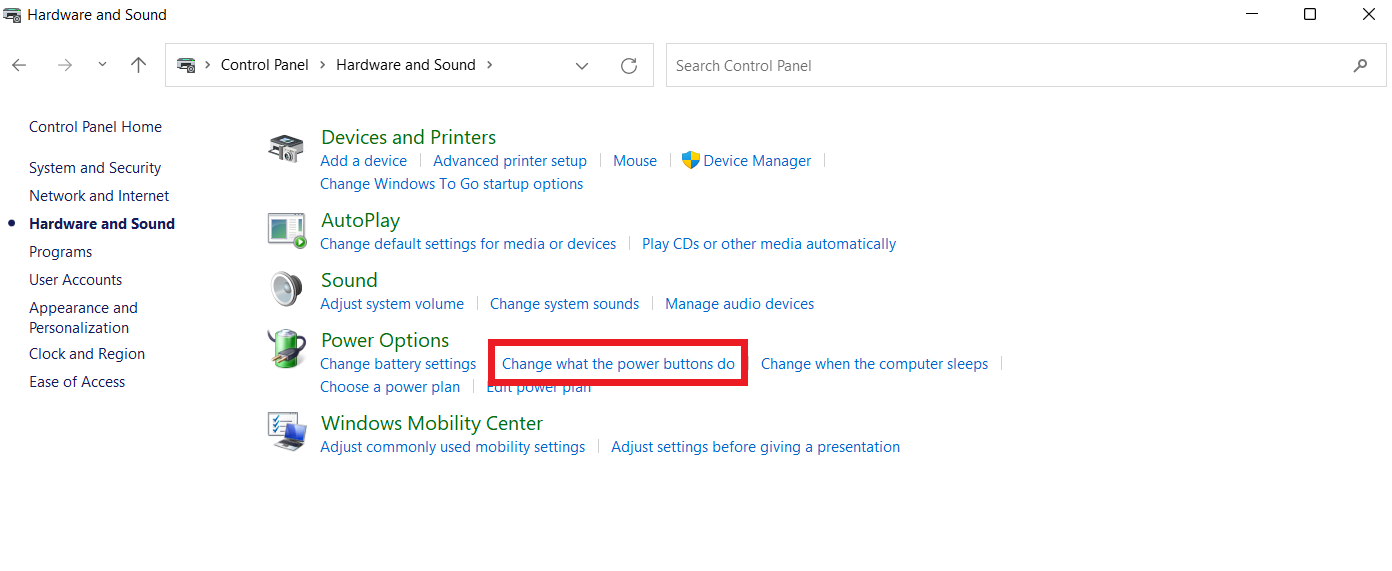
Task: Select Control Panel in the breadcrumb
Action: click(265, 65)
